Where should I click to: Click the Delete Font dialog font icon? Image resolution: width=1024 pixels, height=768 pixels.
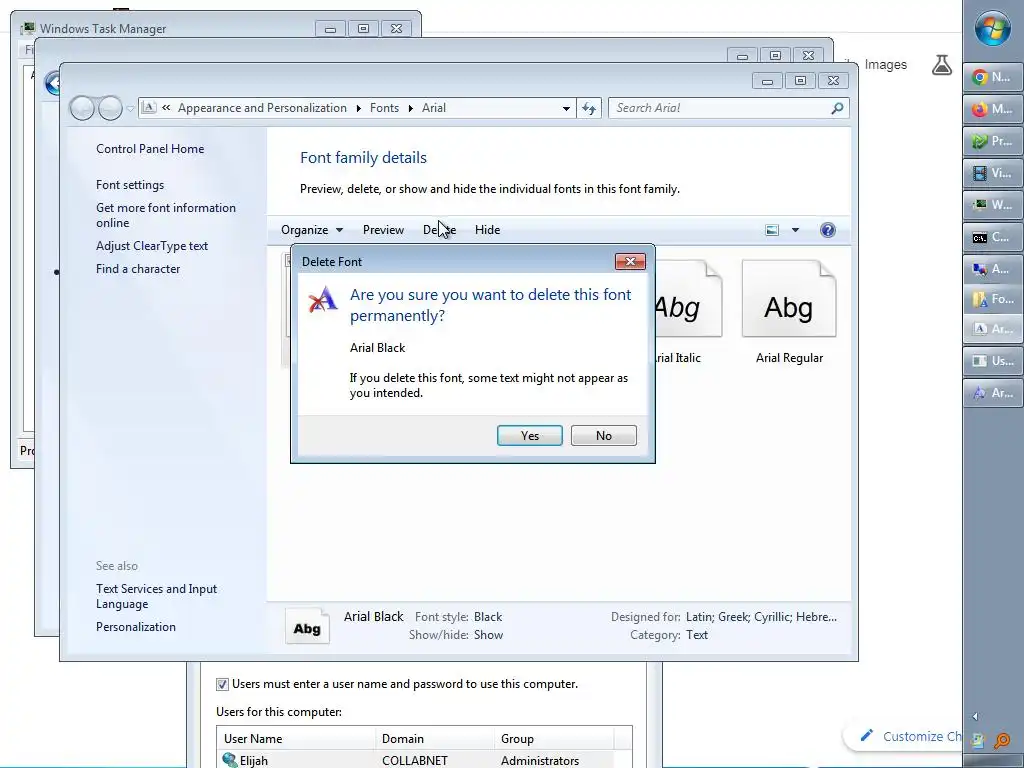coord(323,299)
